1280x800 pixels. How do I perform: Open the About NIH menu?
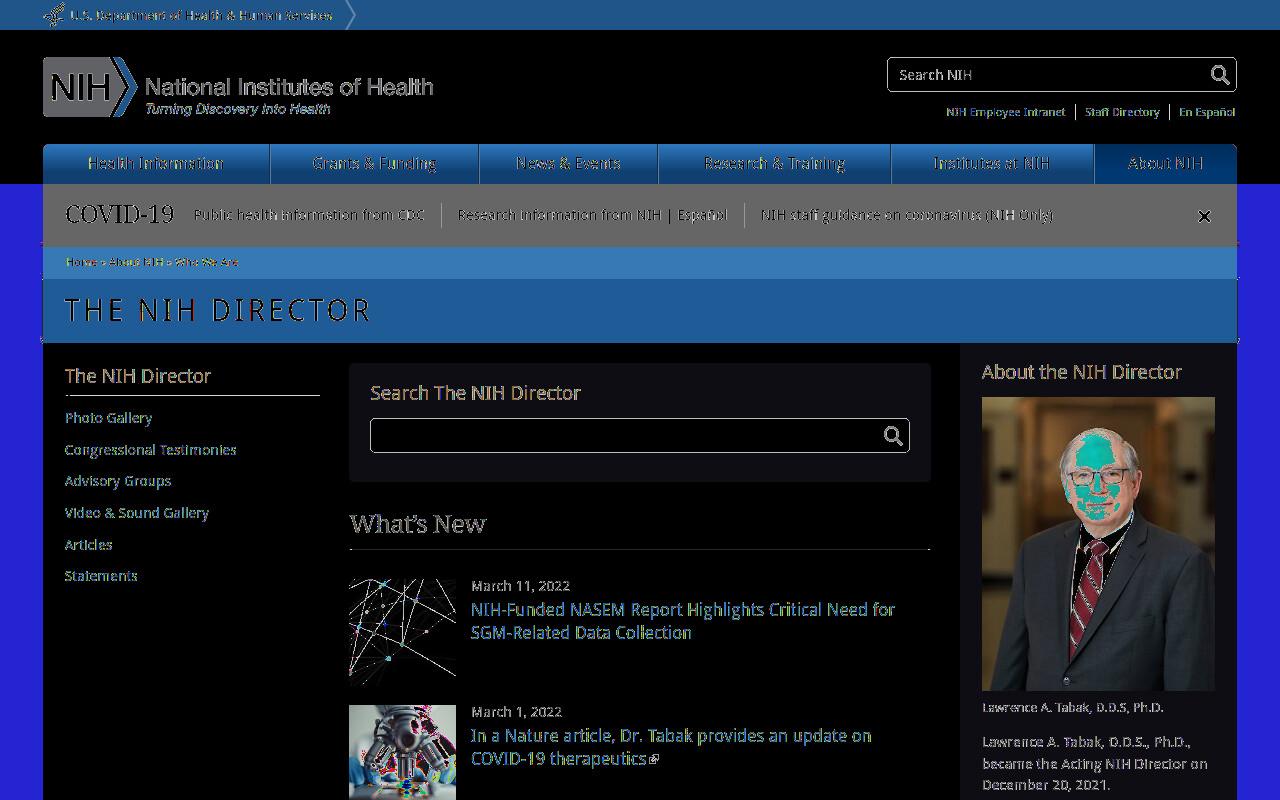(1166, 164)
